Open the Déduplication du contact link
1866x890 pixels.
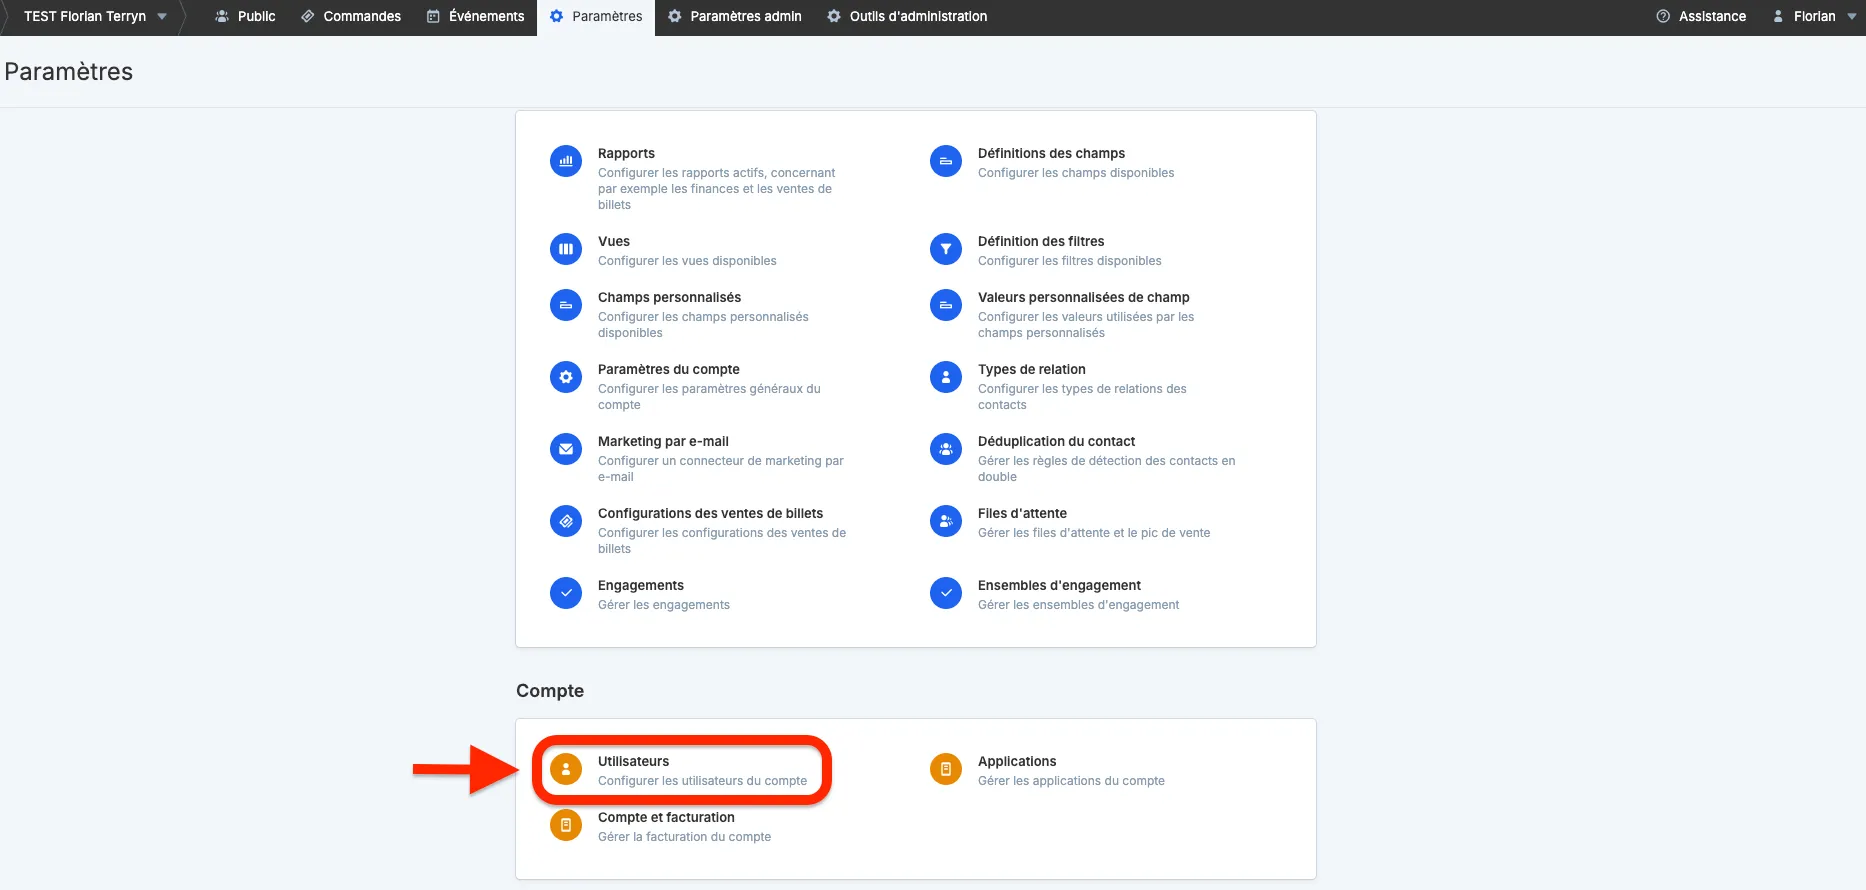[x=1056, y=441]
